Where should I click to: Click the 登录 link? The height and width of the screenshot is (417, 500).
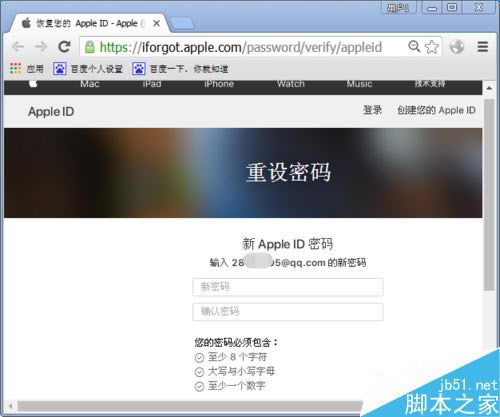tap(372, 110)
